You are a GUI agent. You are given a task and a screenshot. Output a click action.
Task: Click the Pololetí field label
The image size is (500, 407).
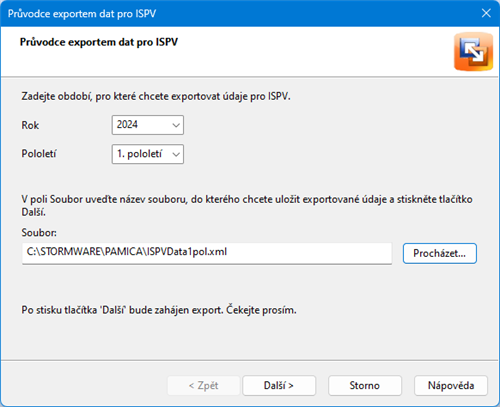(39, 154)
